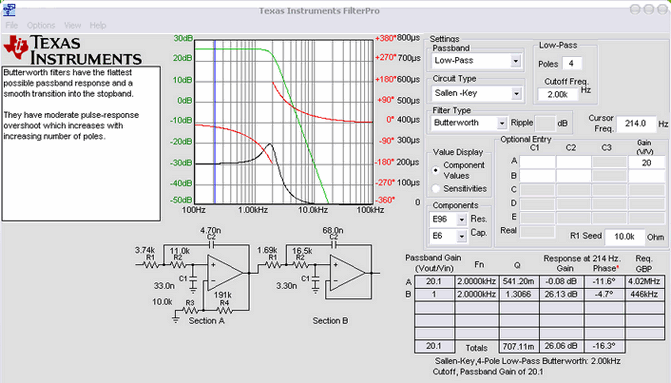Click Totals gain cell 26.06 dB
Image resolution: width=671 pixels, height=383 pixels.
[561, 346]
